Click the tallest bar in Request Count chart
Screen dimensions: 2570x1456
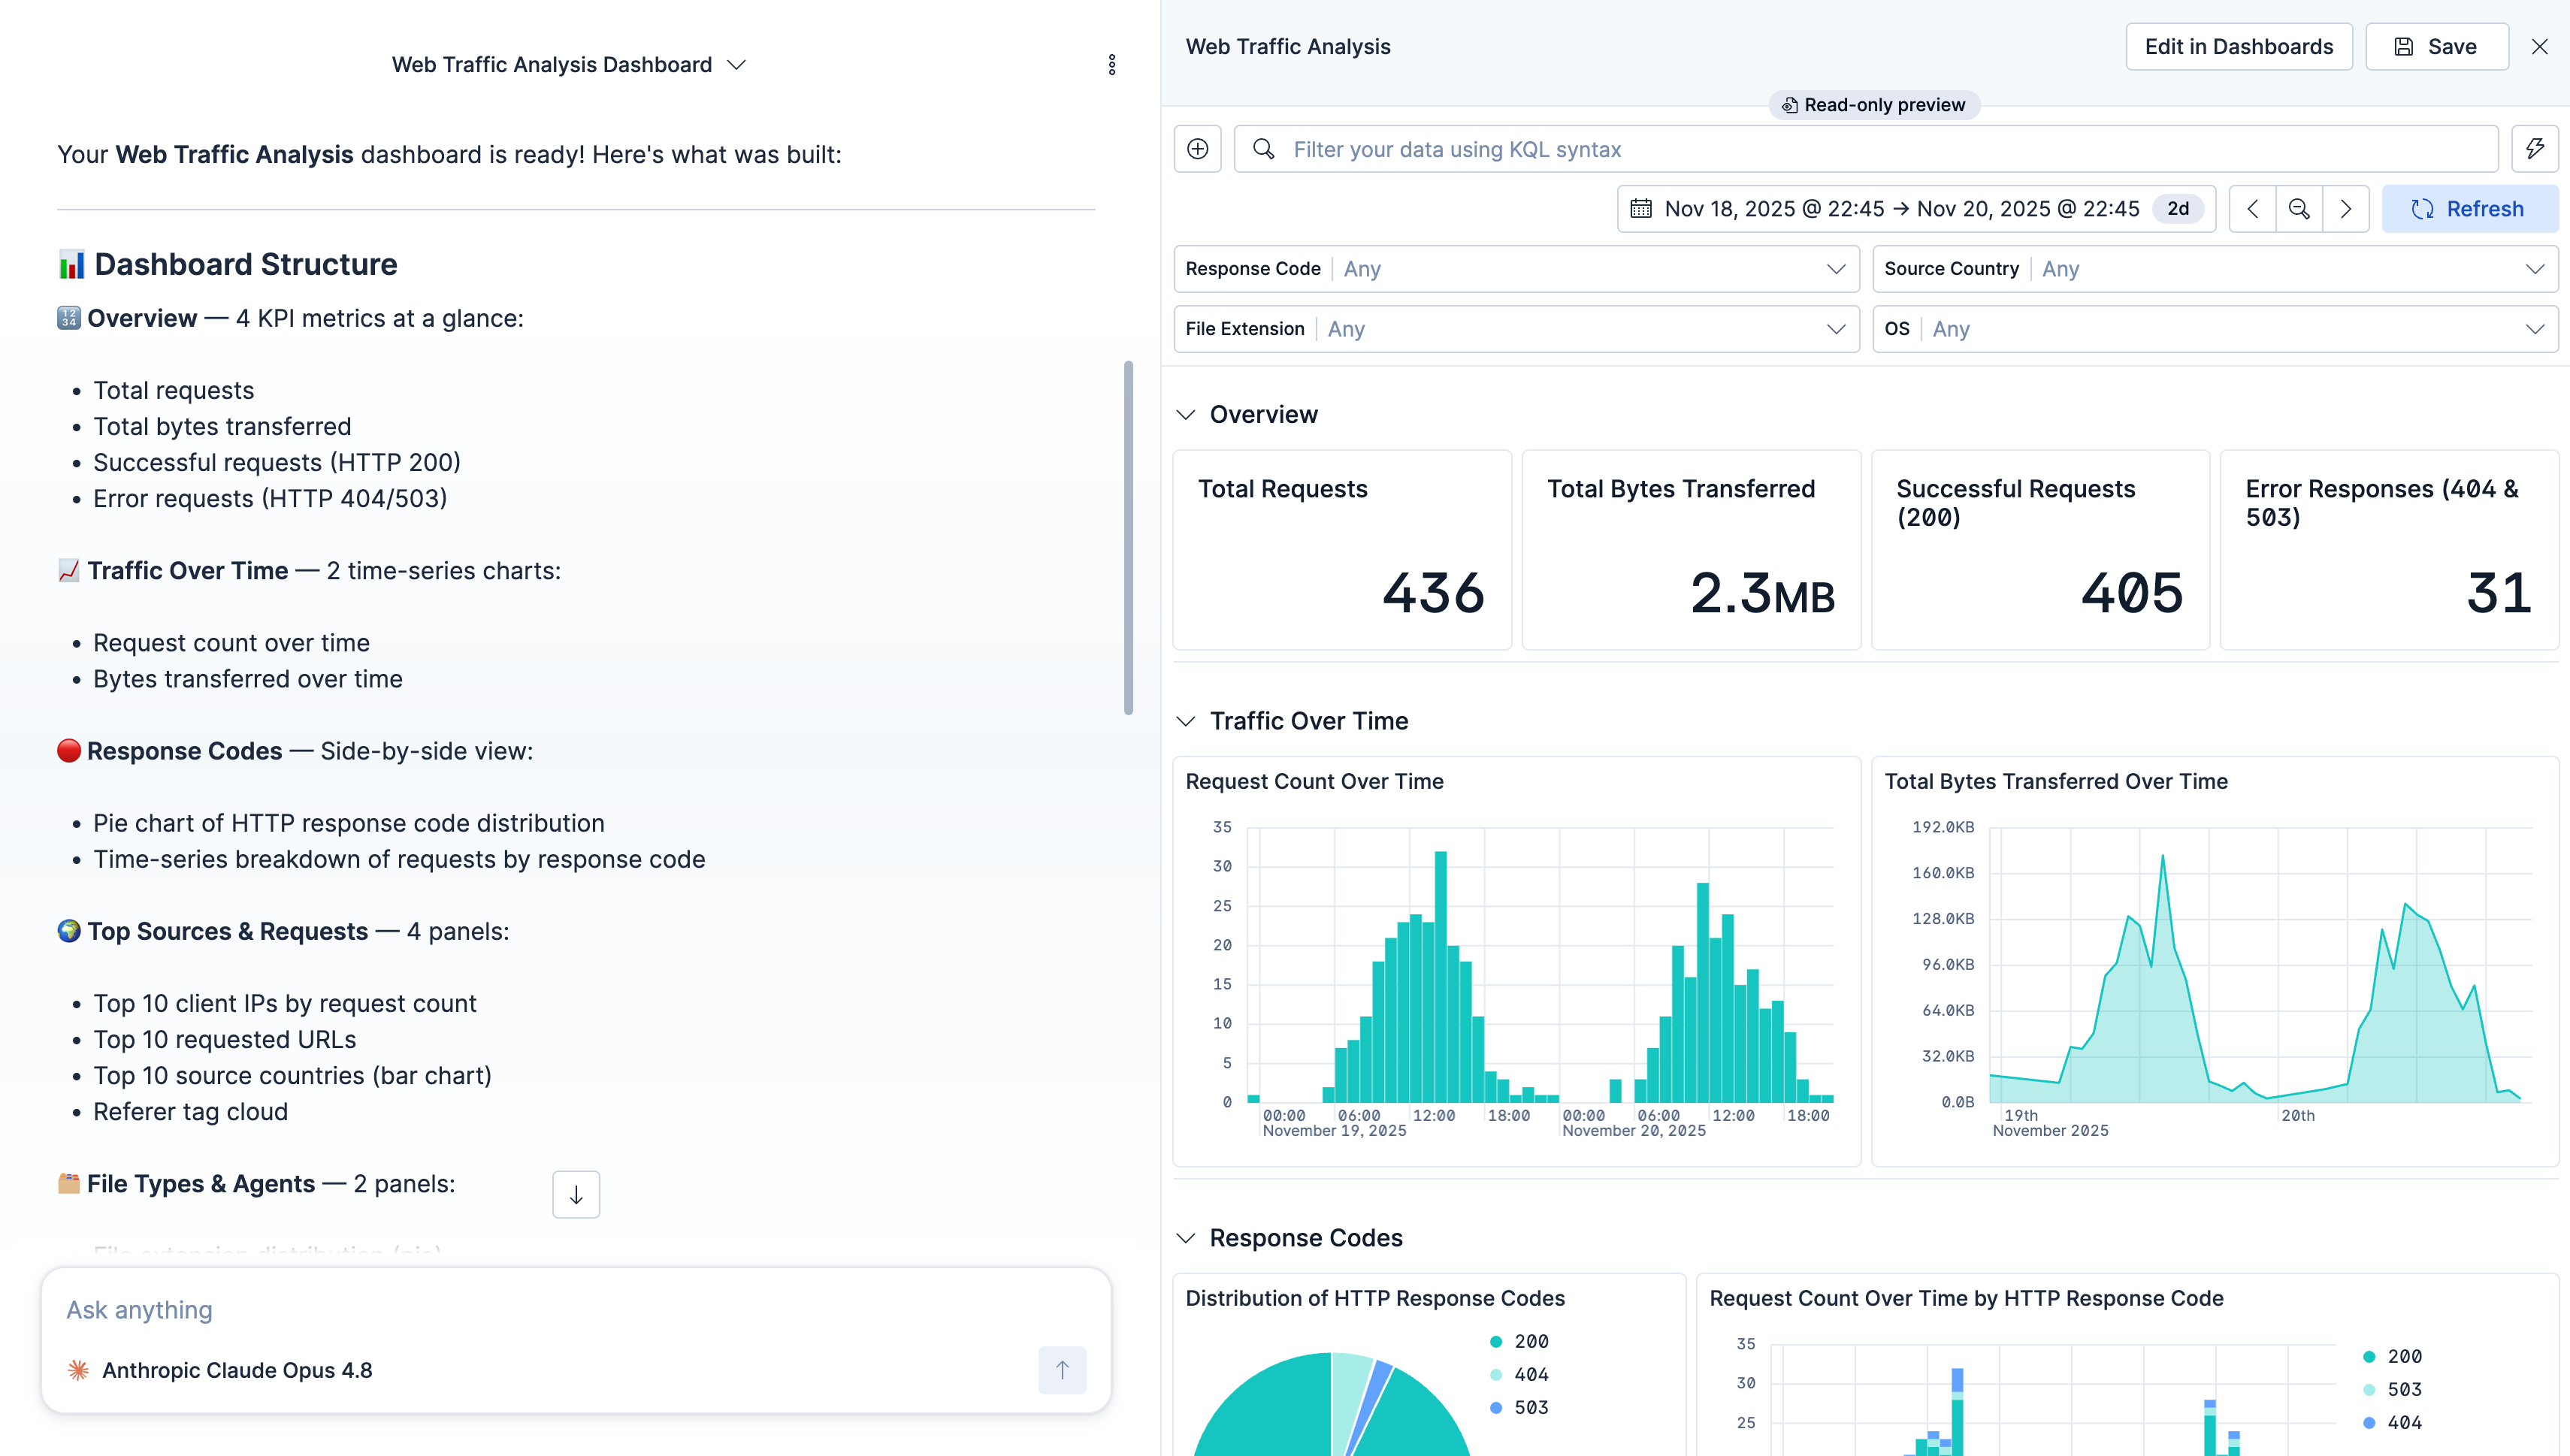[x=1441, y=976]
